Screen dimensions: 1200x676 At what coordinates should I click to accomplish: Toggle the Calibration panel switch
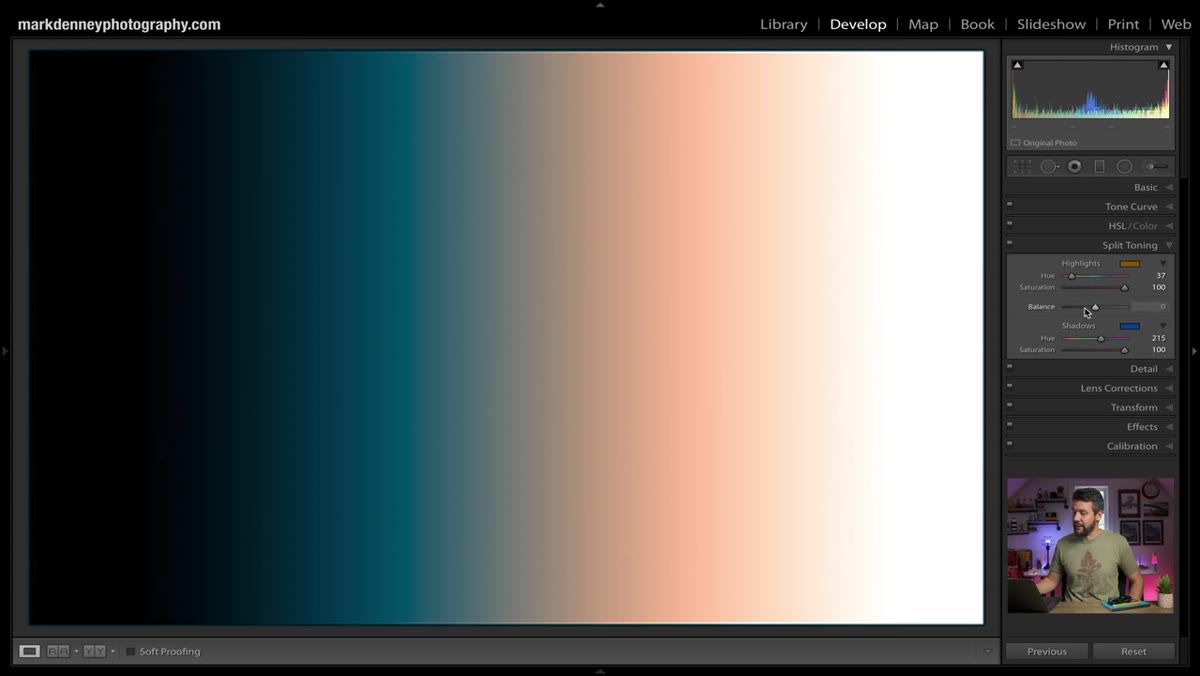(1010, 443)
